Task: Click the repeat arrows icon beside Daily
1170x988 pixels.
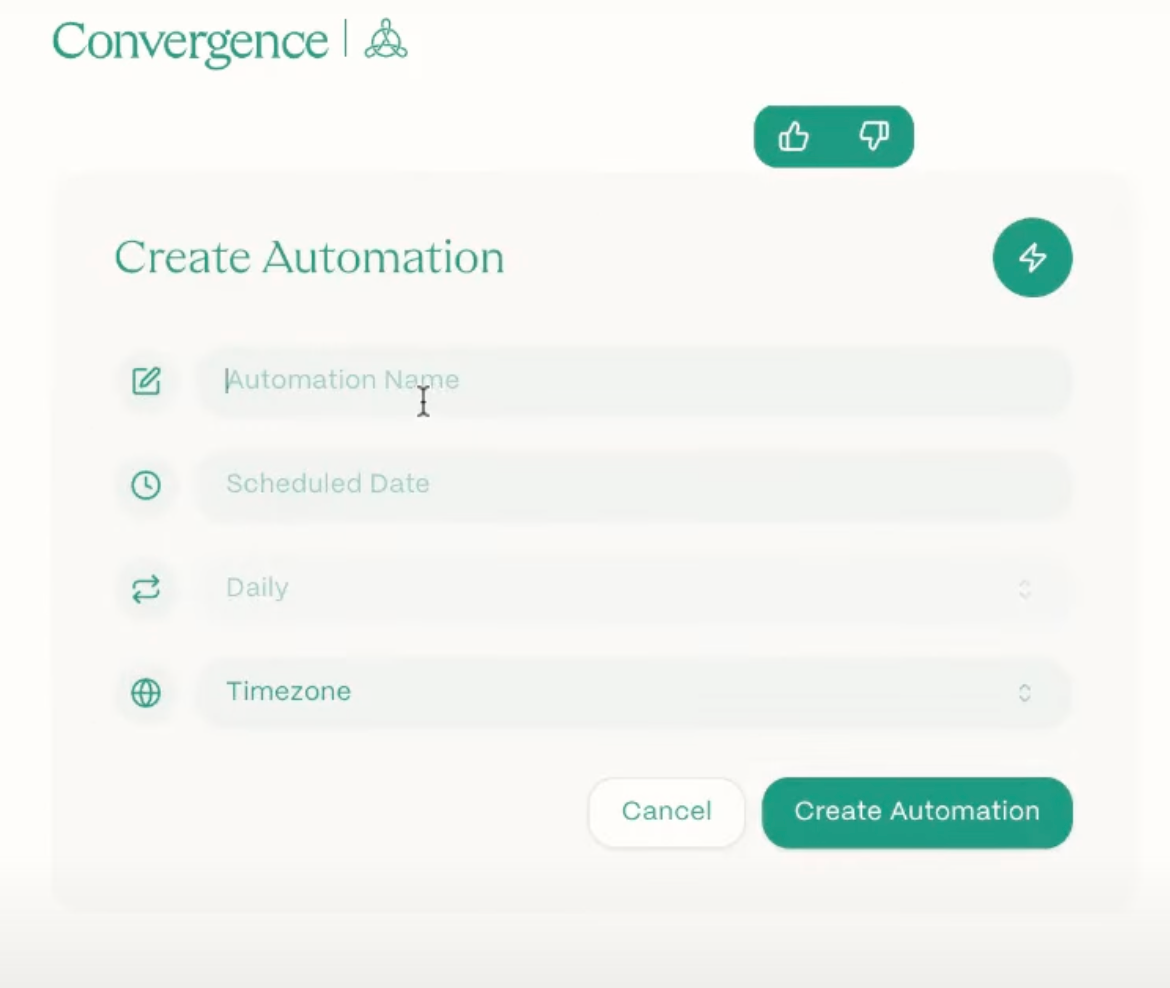Action: pos(146,589)
